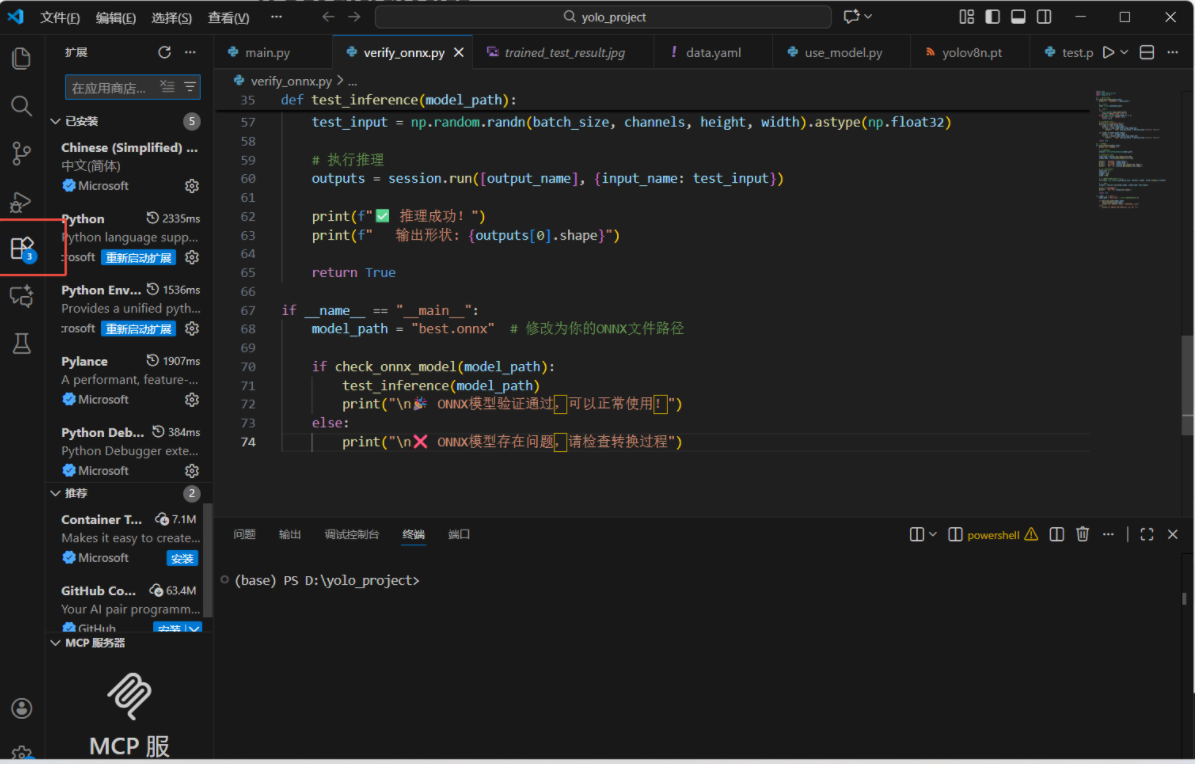This screenshot has height=764, width=1196.
Task: Open the Chat view icon
Action: point(21,296)
